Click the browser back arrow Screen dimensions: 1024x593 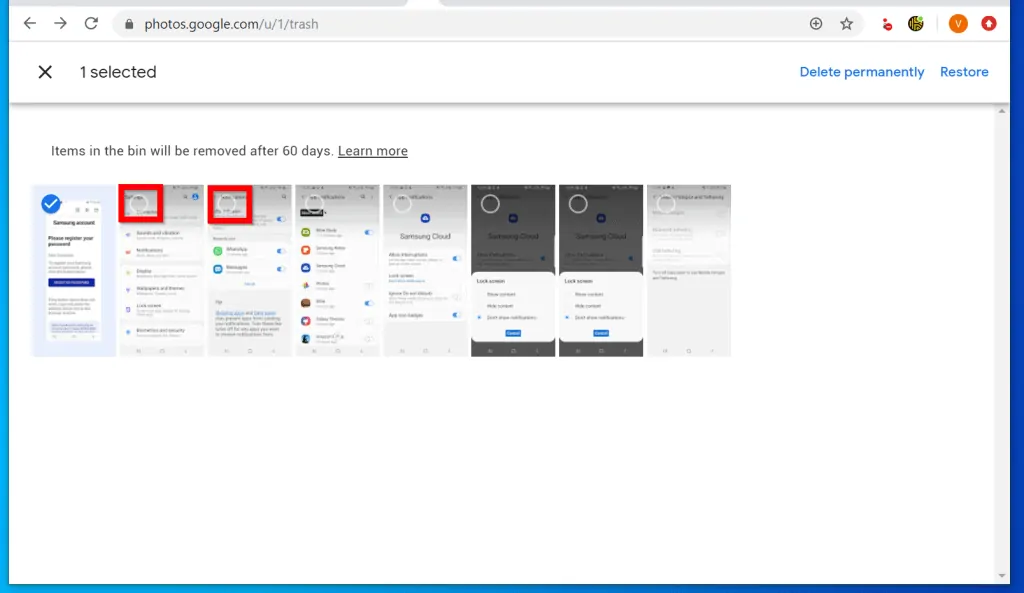point(30,23)
